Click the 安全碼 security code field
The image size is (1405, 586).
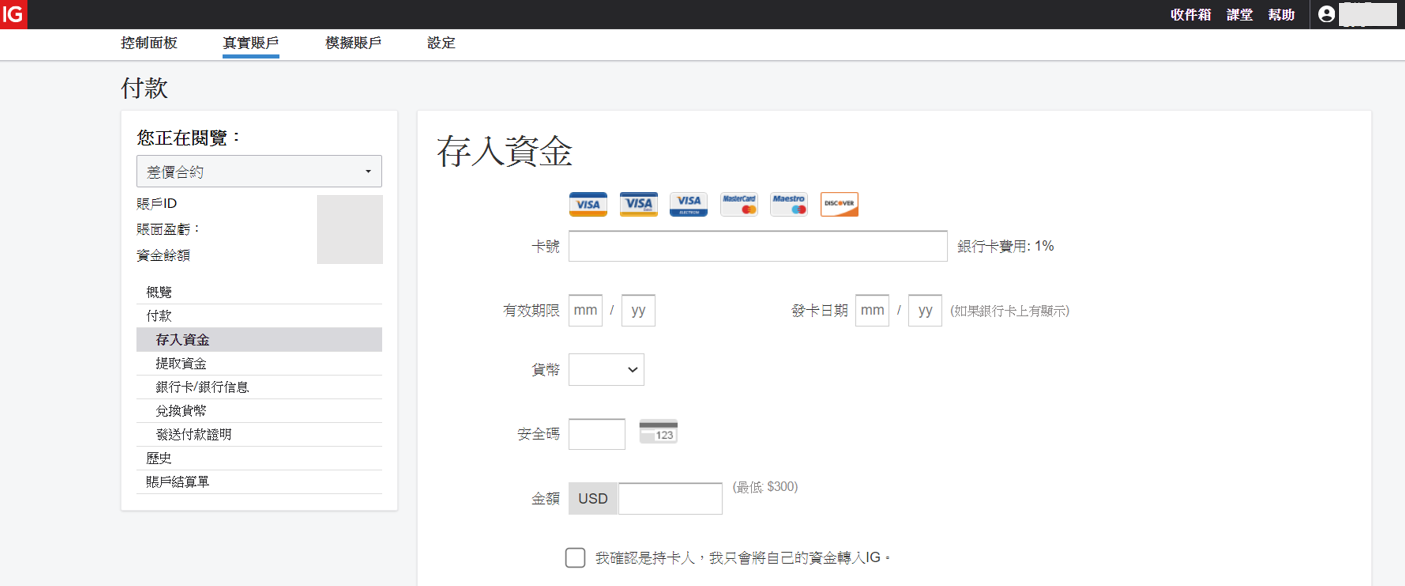coord(597,434)
